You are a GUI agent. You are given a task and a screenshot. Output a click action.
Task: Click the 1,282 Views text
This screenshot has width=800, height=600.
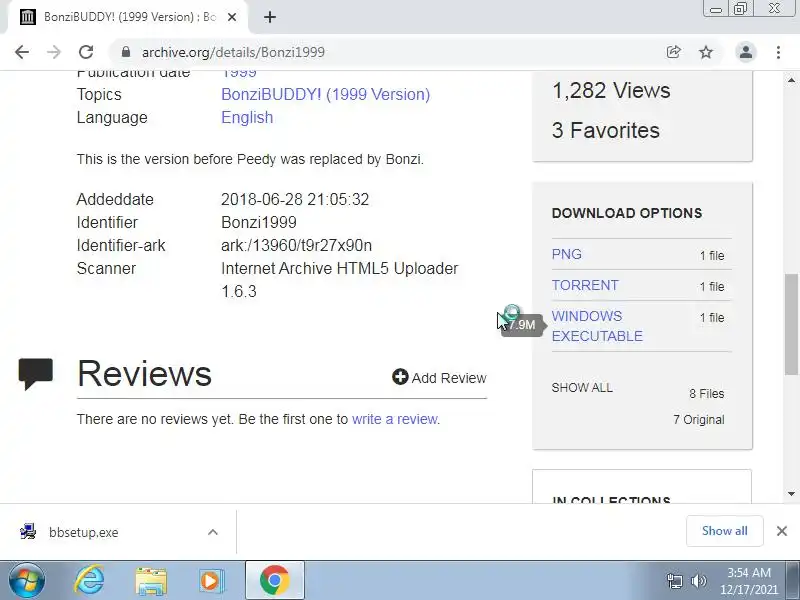click(611, 90)
